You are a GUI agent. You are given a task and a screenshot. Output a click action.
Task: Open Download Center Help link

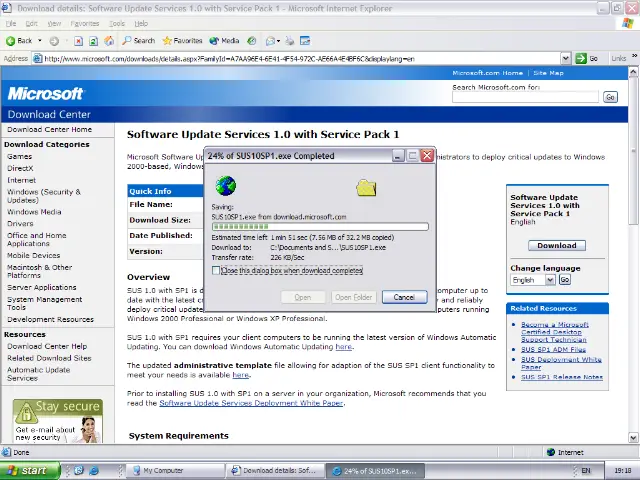click(47, 346)
